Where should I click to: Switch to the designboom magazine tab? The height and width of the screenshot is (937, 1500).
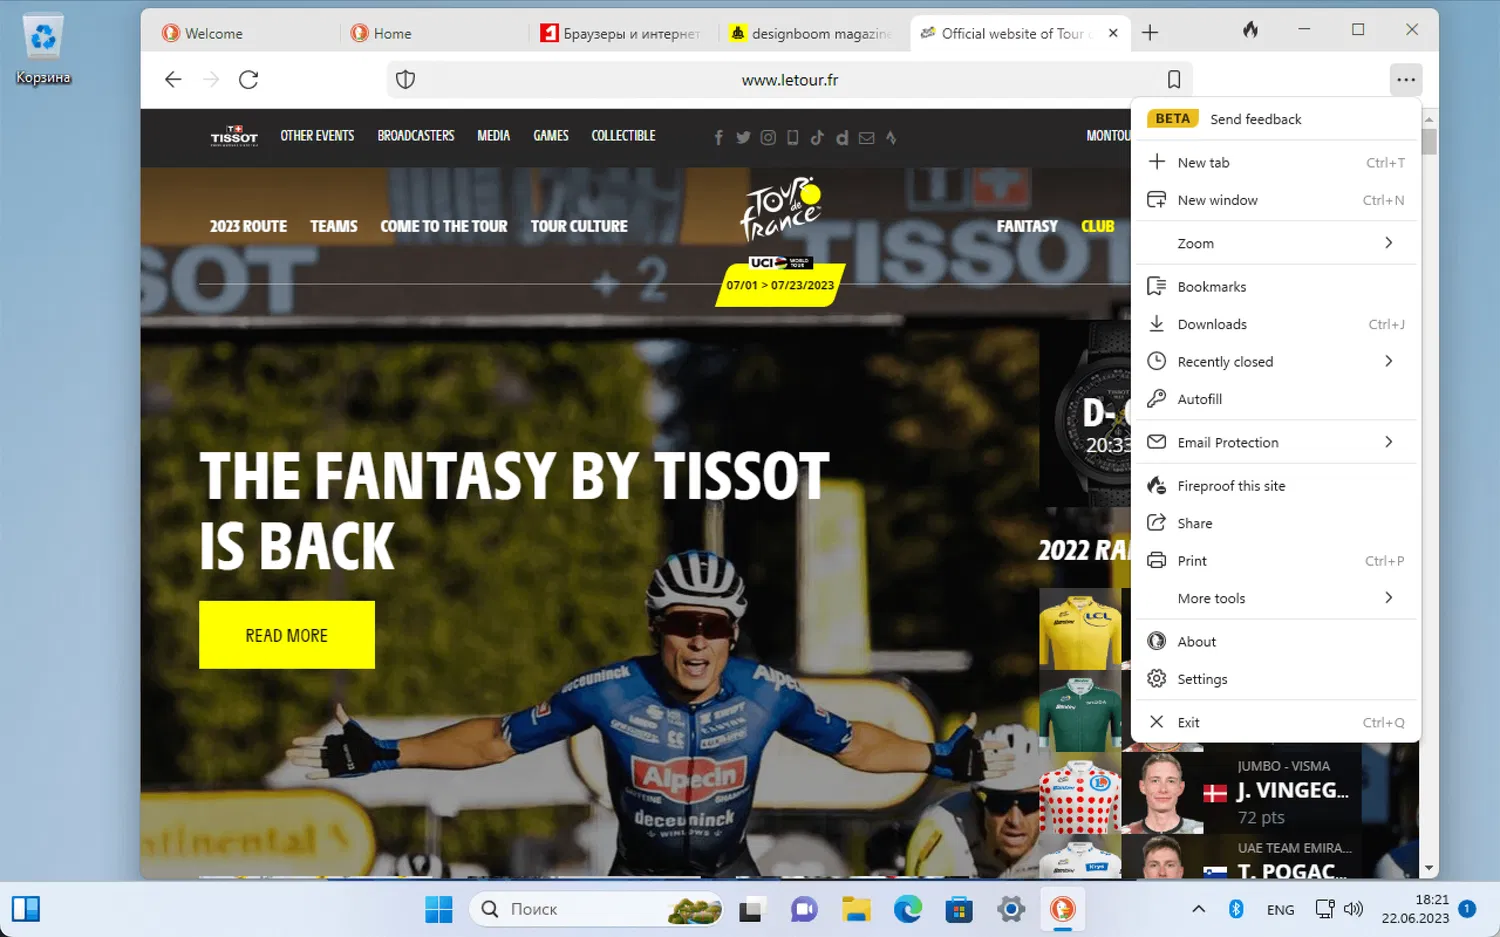tap(811, 33)
